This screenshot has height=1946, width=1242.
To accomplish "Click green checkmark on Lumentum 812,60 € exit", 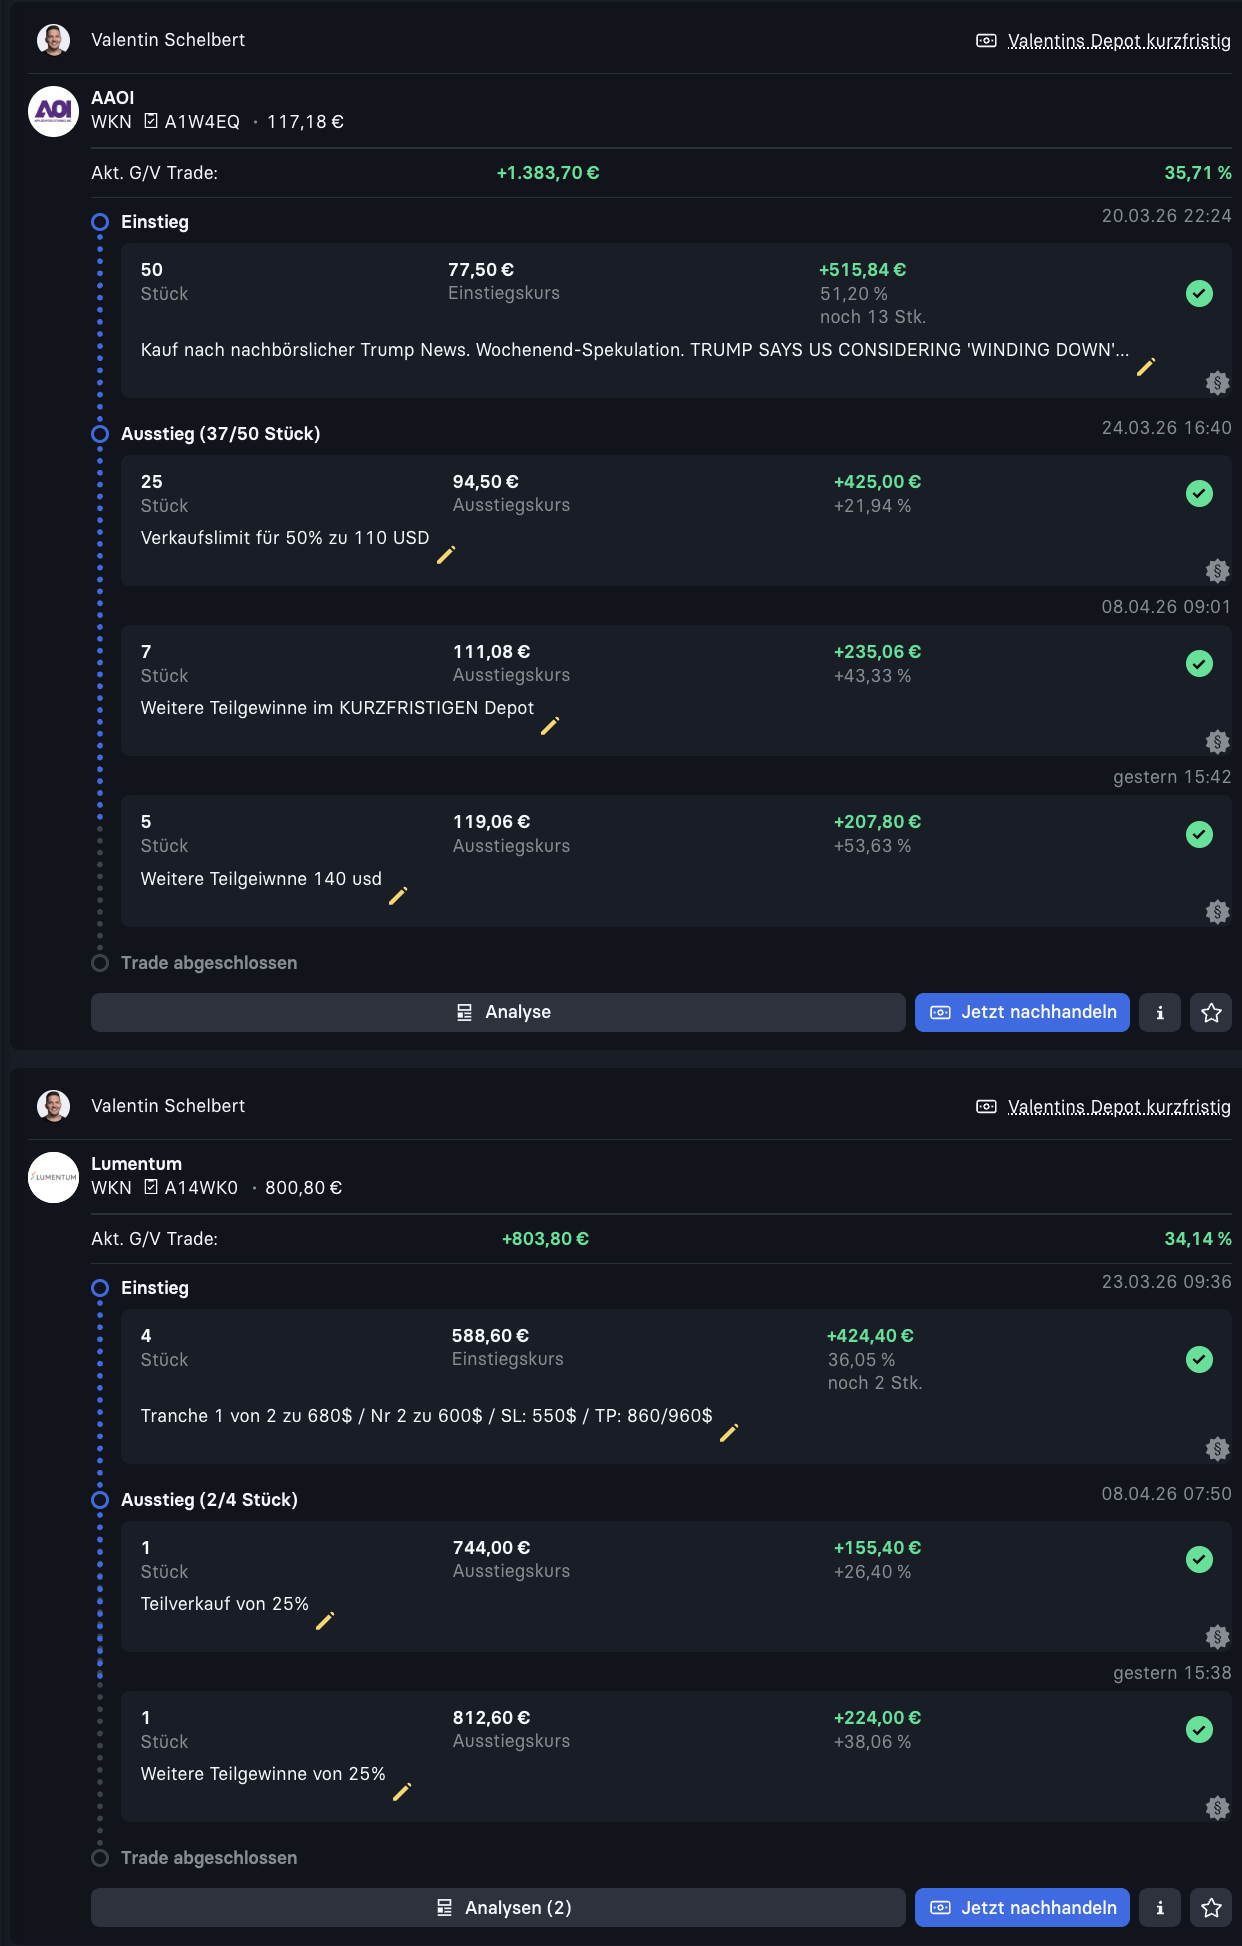I will 1199,1729.
